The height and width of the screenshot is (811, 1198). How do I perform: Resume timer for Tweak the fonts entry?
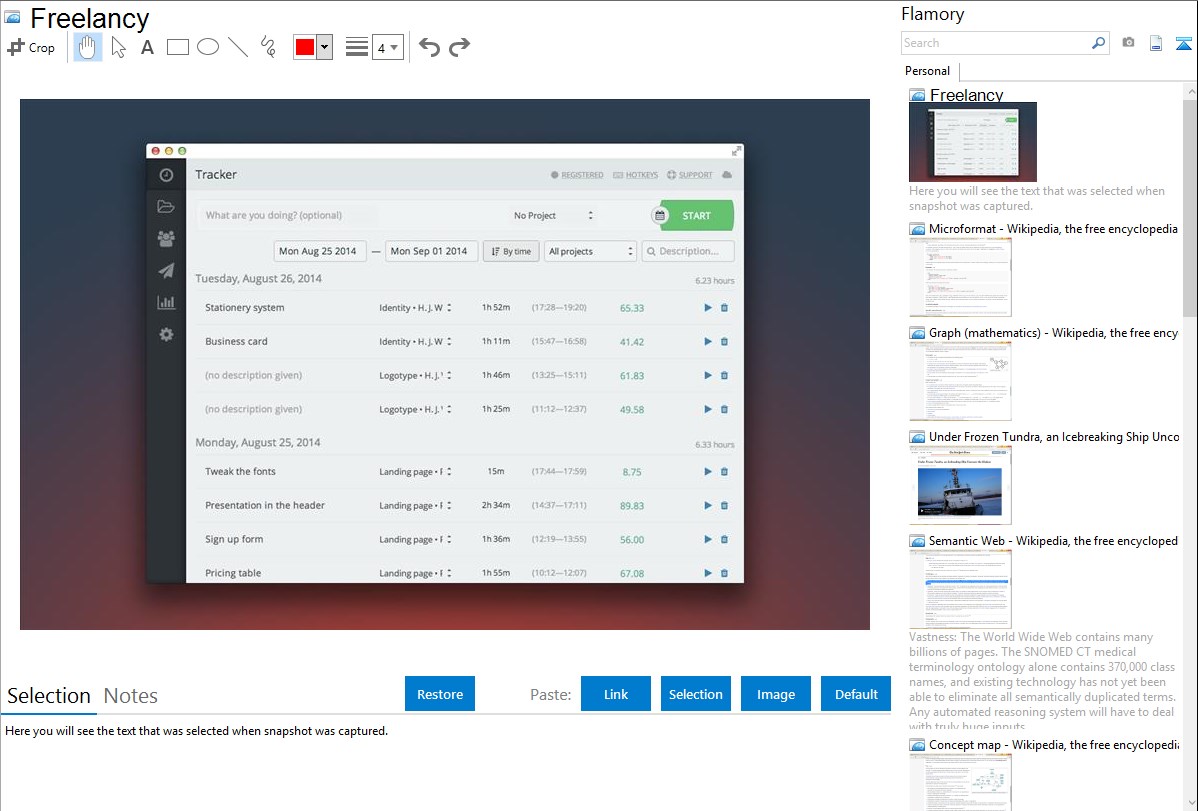pos(707,472)
